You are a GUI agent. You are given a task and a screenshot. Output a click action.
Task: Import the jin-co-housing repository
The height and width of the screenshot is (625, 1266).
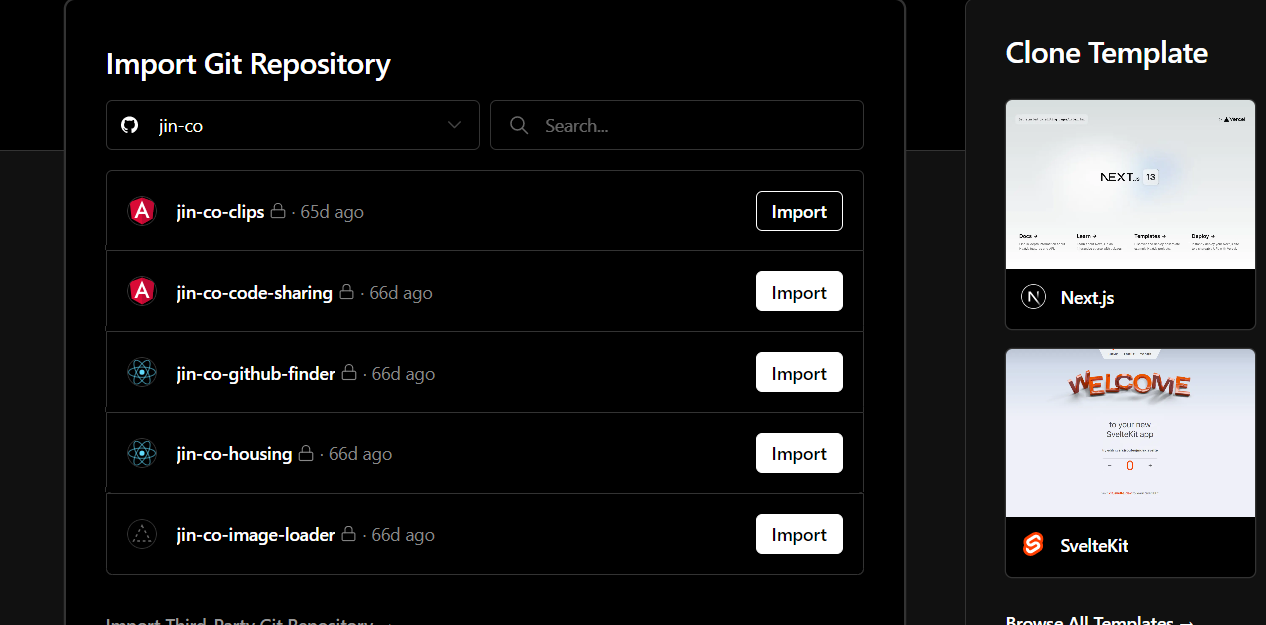click(x=799, y=453)
